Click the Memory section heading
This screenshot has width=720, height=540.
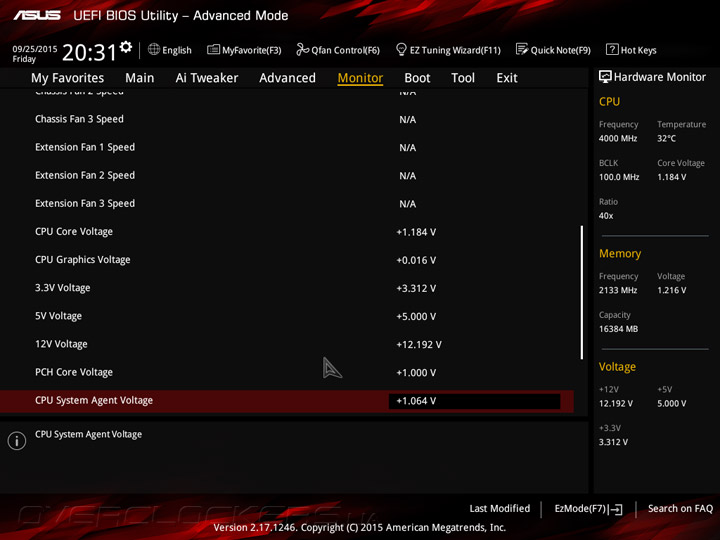tap(620, 253)
